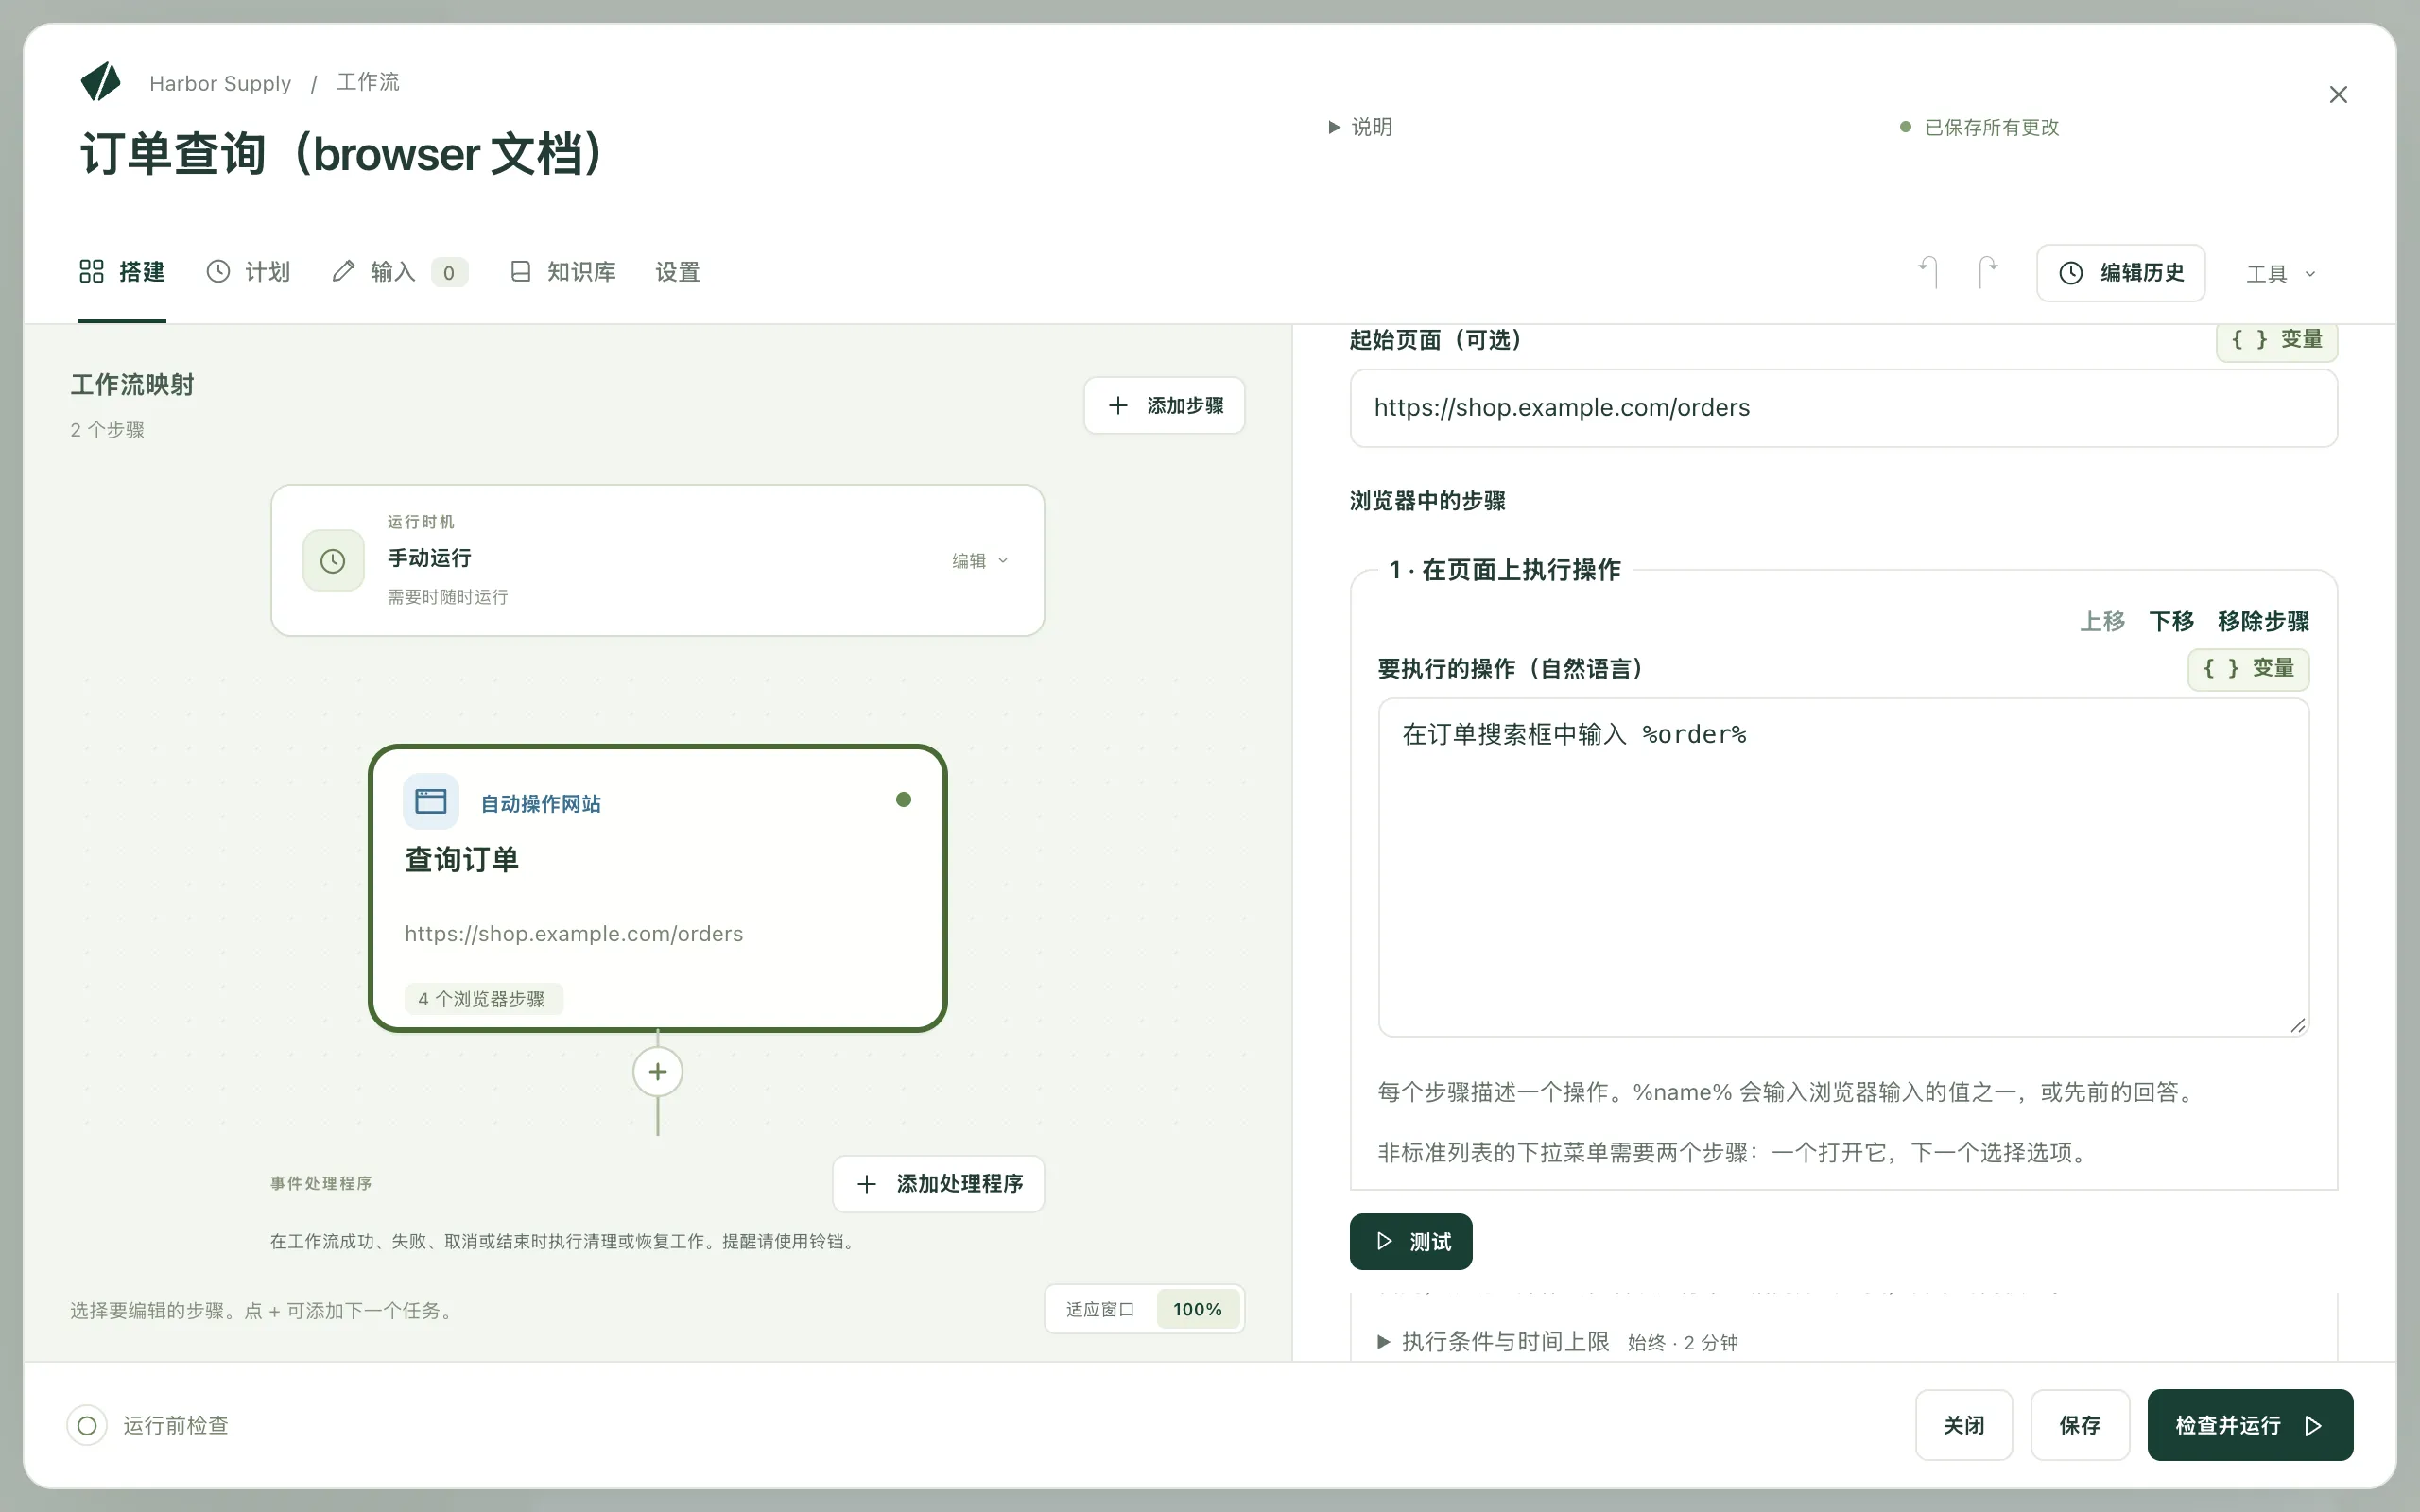
Task: Click the 工作流 breadcrumb
Action: [368, 82]
